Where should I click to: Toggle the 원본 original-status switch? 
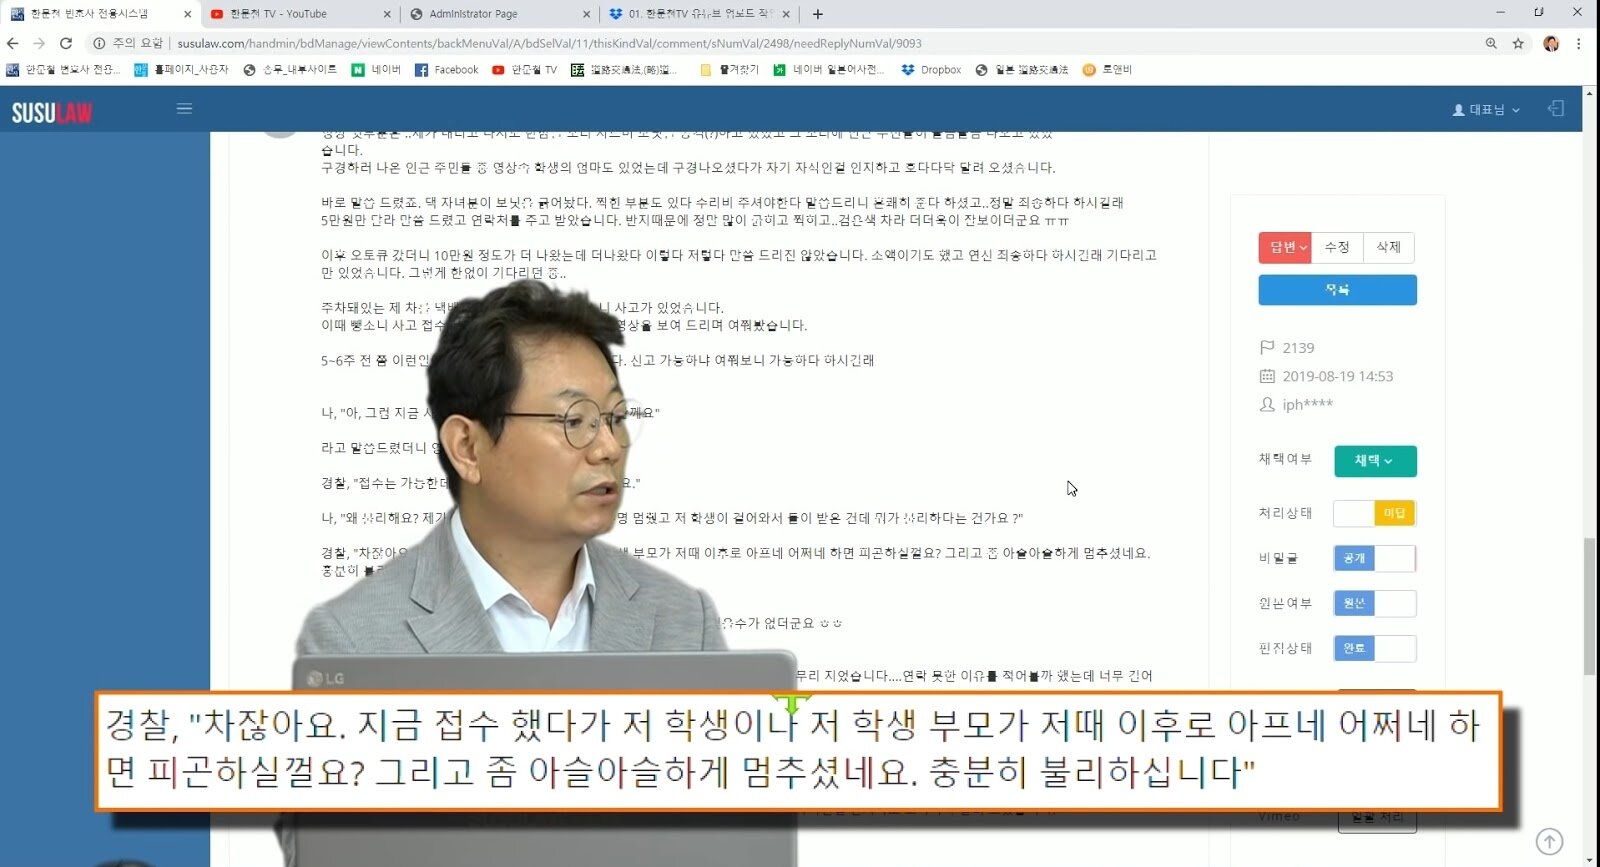click(1375, 603)
